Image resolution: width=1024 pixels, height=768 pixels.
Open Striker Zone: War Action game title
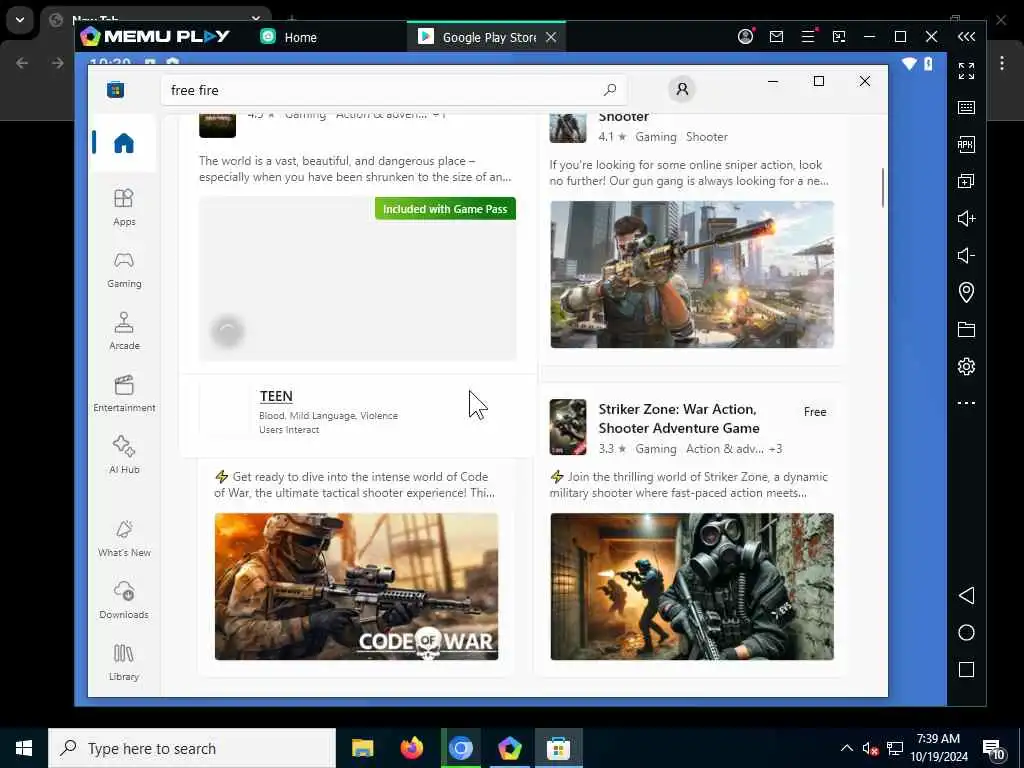tap(679, 419)
